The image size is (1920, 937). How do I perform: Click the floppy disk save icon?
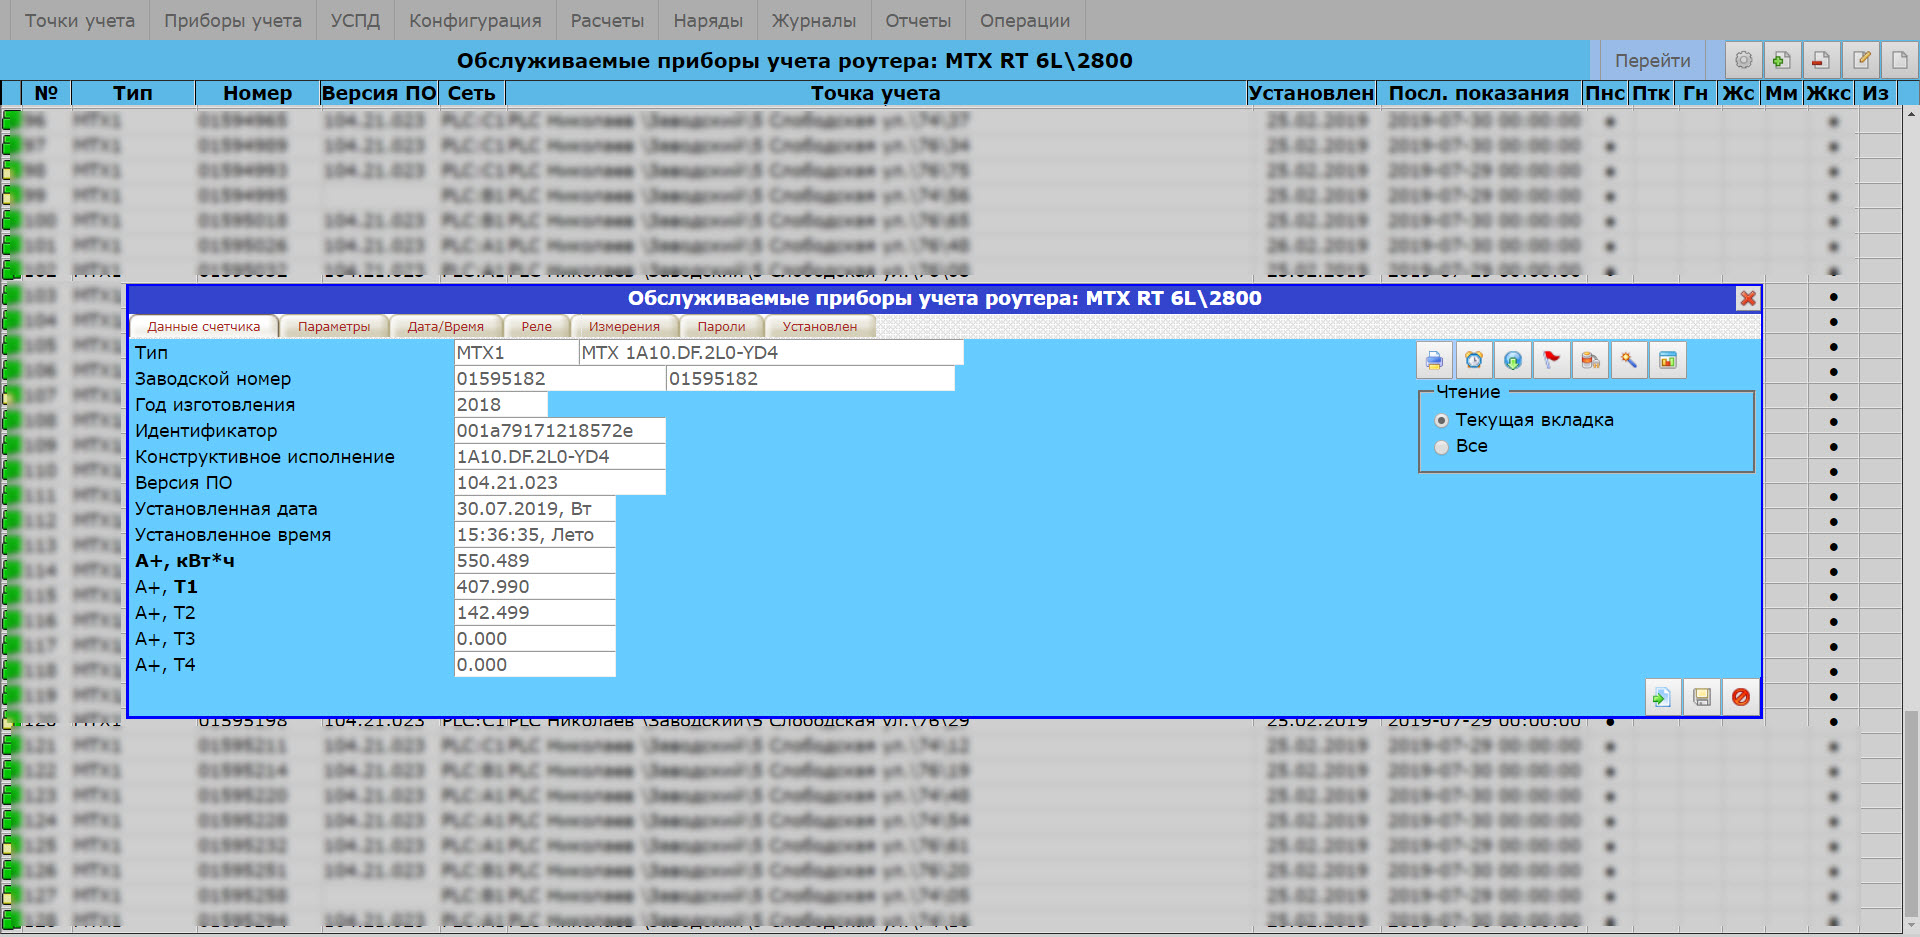(1701, 697)
